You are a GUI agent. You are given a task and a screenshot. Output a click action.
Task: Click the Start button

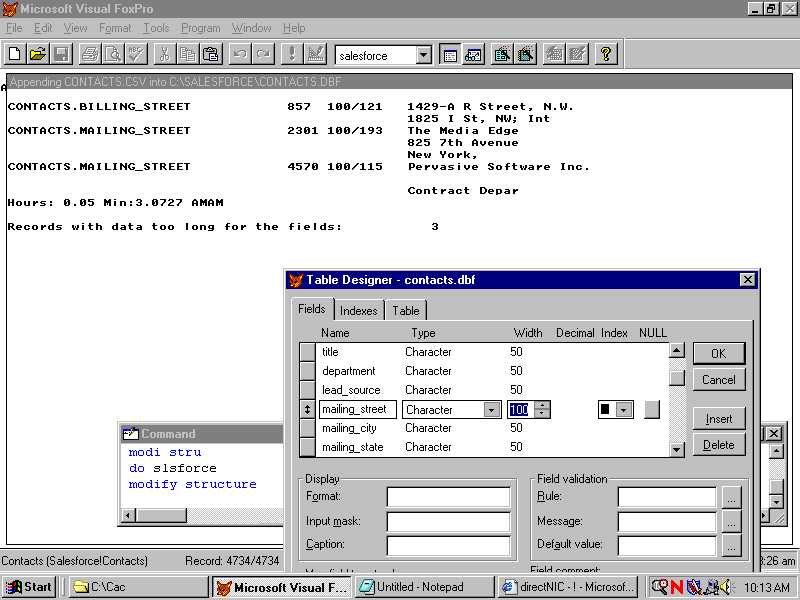tap(30, 587)
